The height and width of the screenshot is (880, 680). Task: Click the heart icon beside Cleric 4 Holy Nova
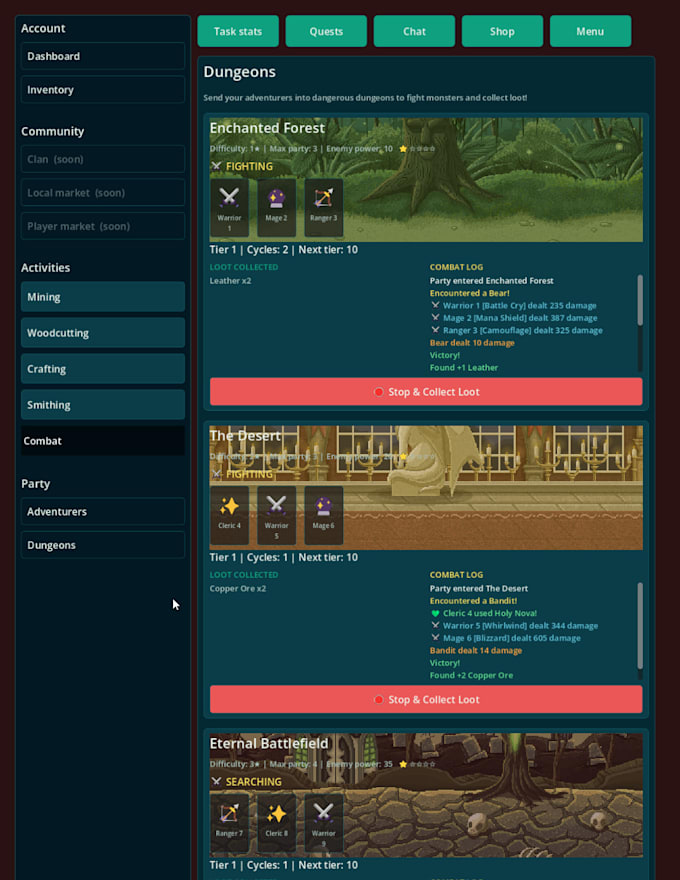(435, 613)
